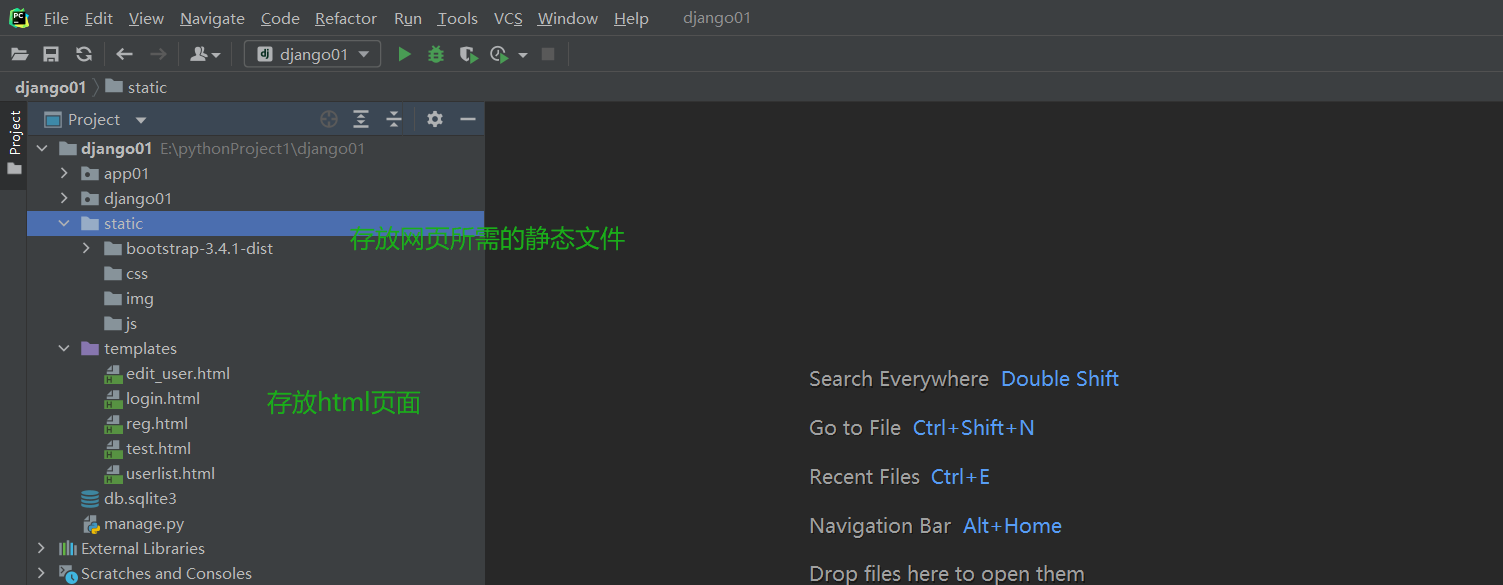Click Expand All in Project panel
1503x585 pixels.
(x=361, y=119)
